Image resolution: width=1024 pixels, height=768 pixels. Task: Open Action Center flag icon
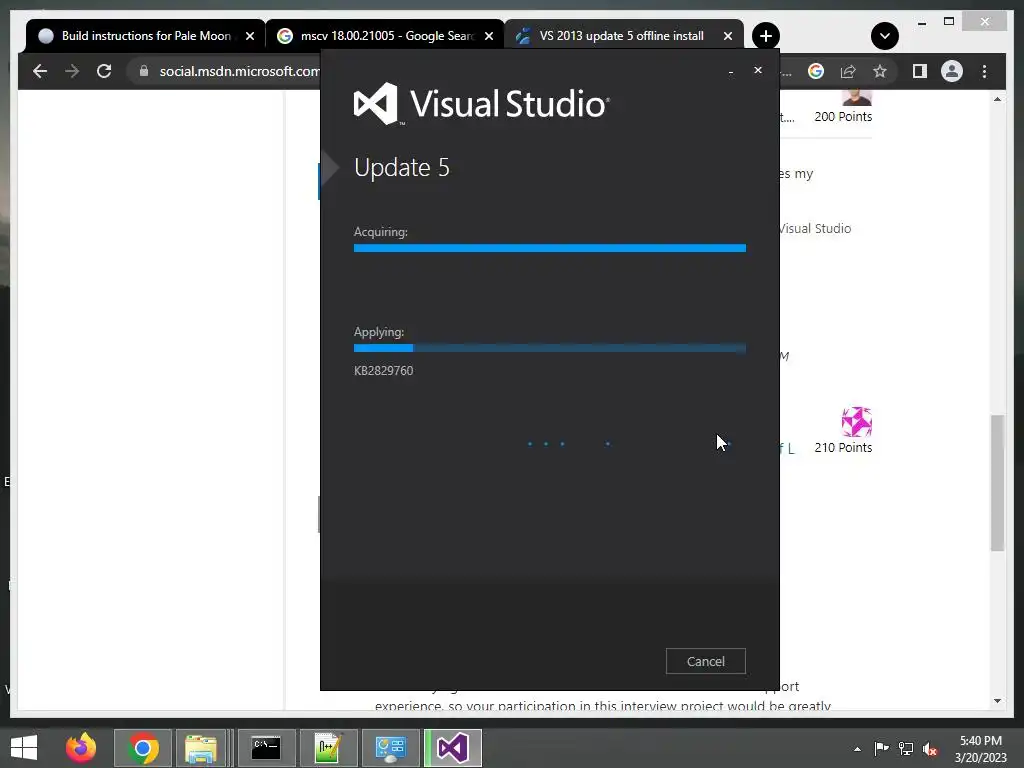(x=881, y=748)
